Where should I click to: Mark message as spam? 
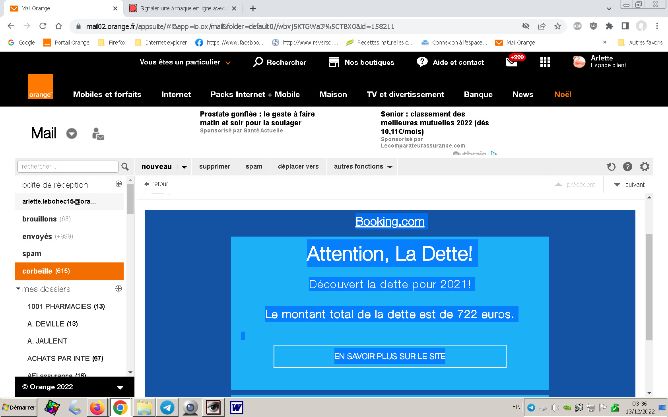coord(254,167)
